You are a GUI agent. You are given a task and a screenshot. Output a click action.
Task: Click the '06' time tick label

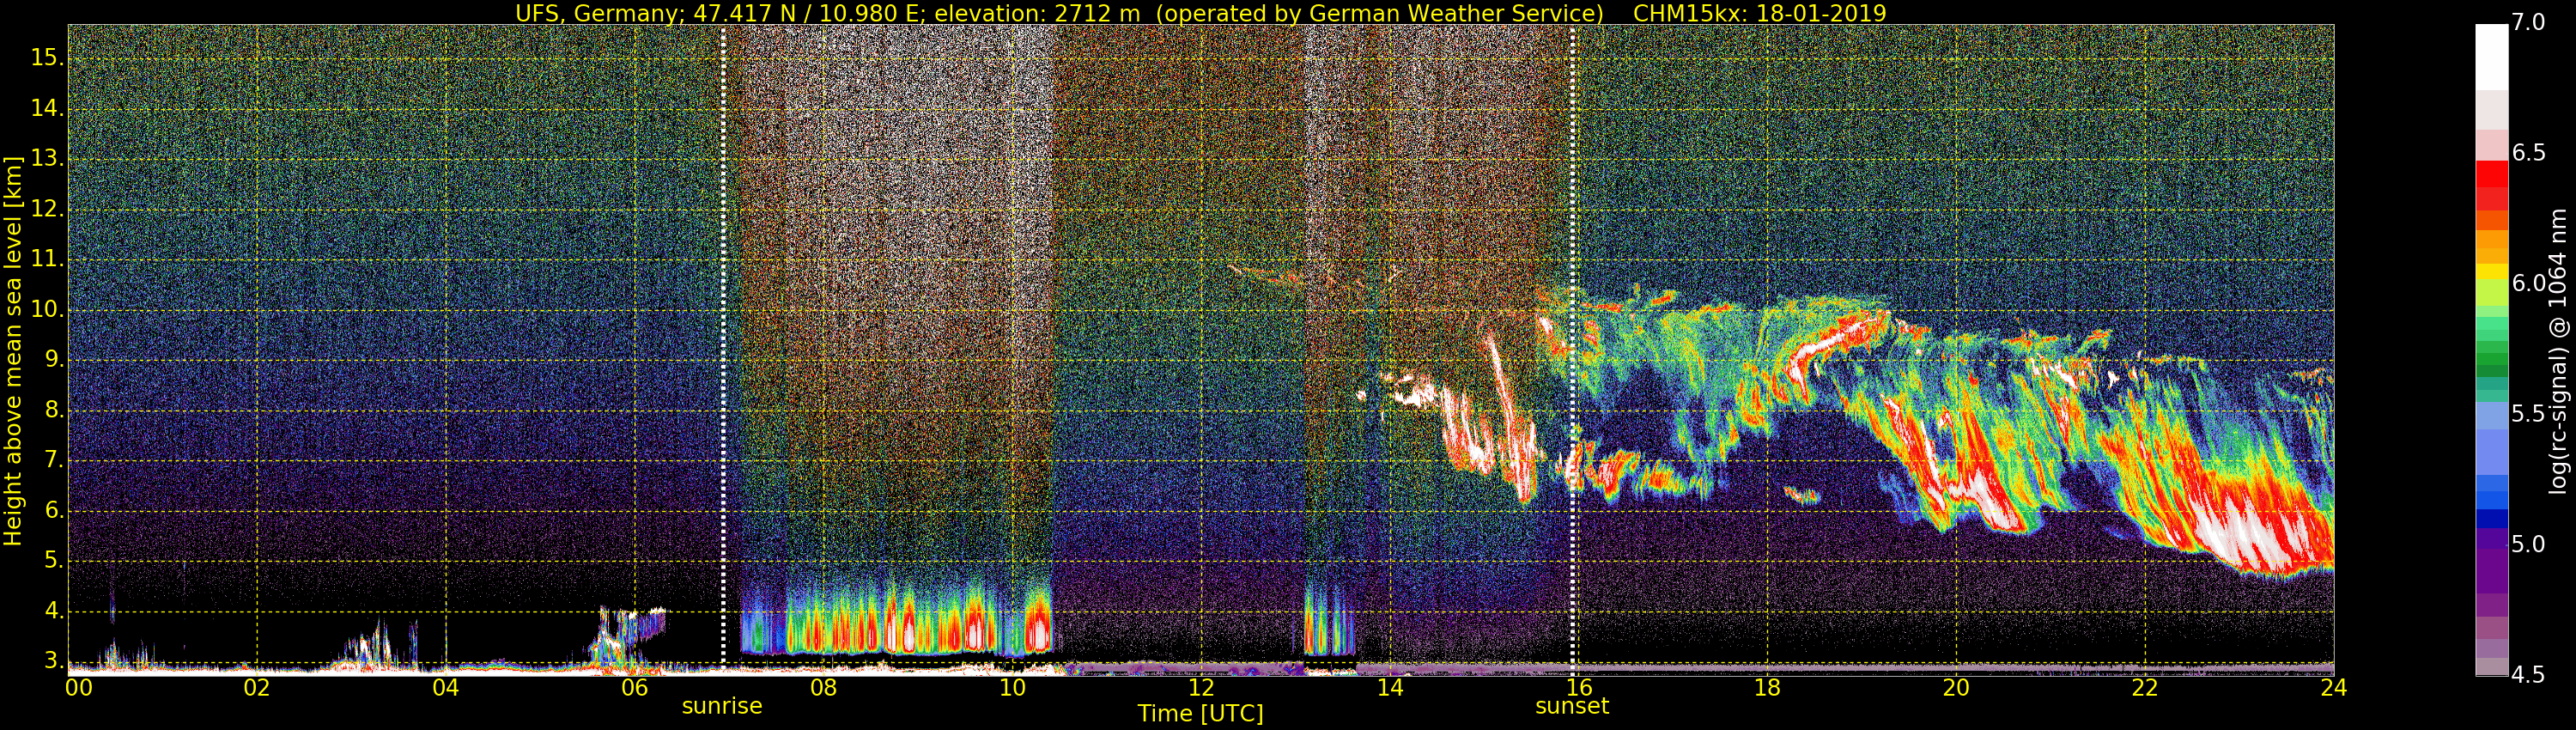coord(635,688)
